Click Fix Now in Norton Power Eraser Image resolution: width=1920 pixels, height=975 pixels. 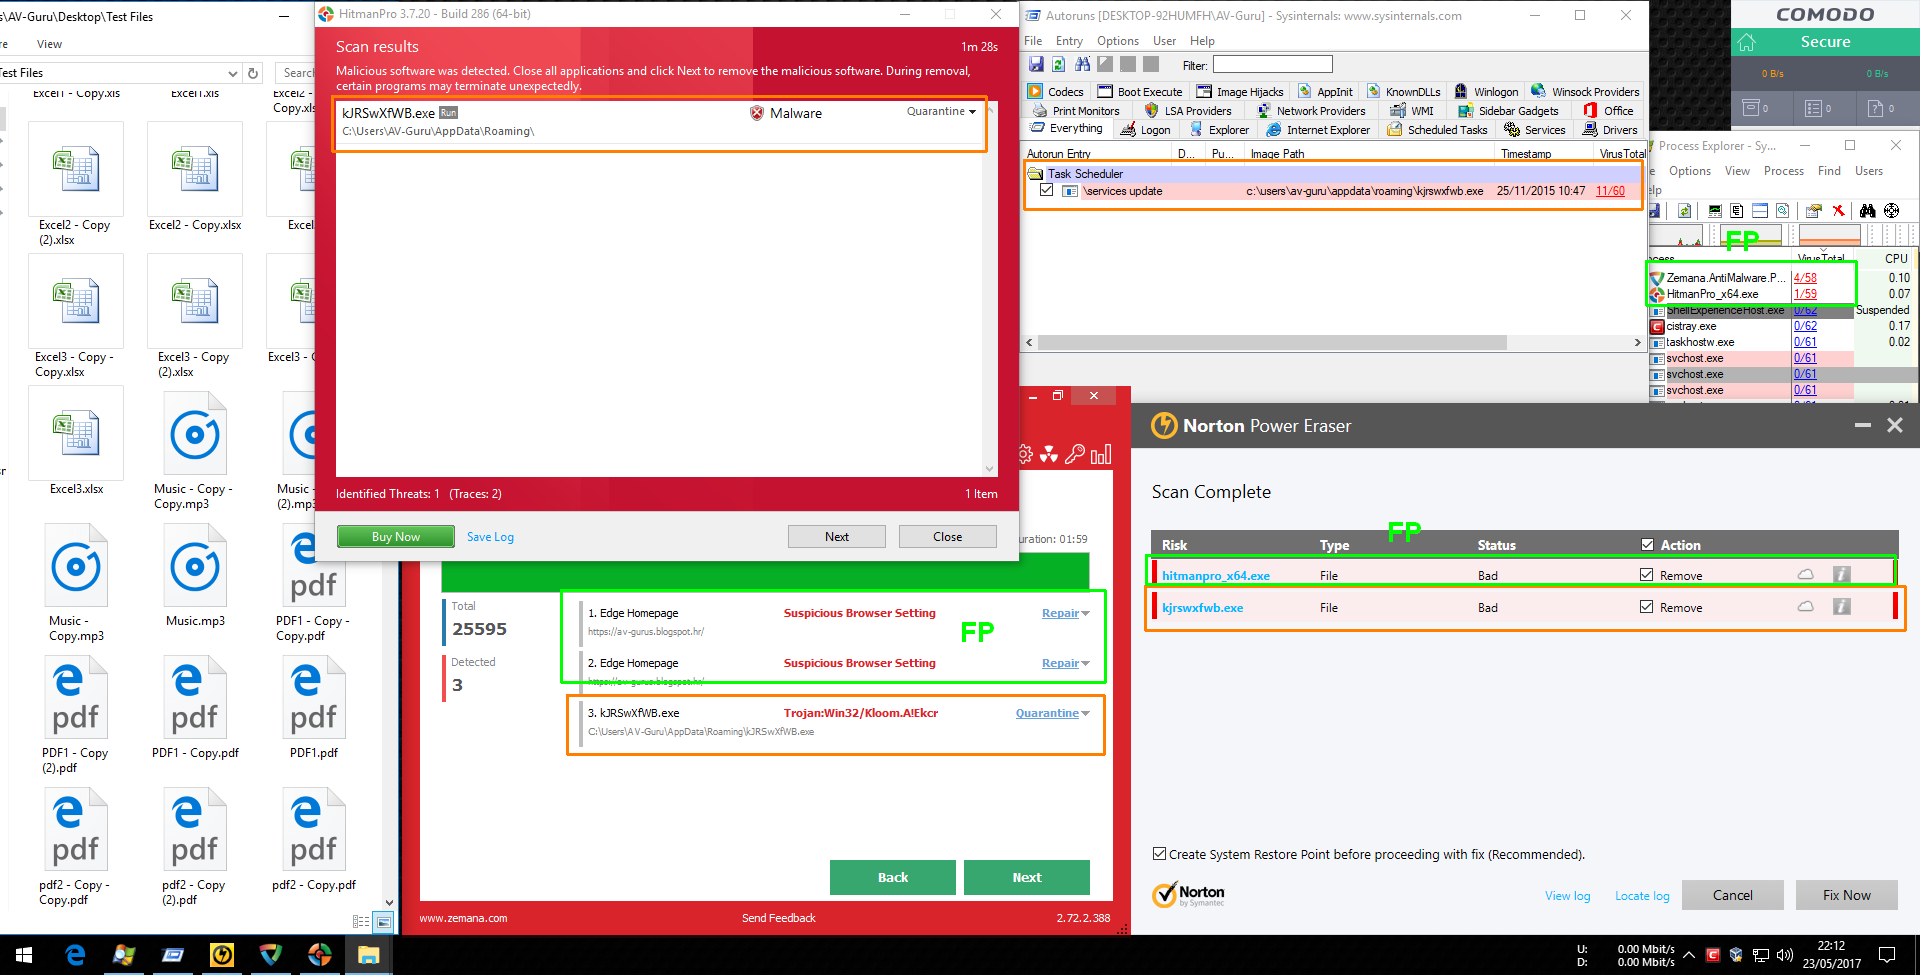pos(1846,895)
